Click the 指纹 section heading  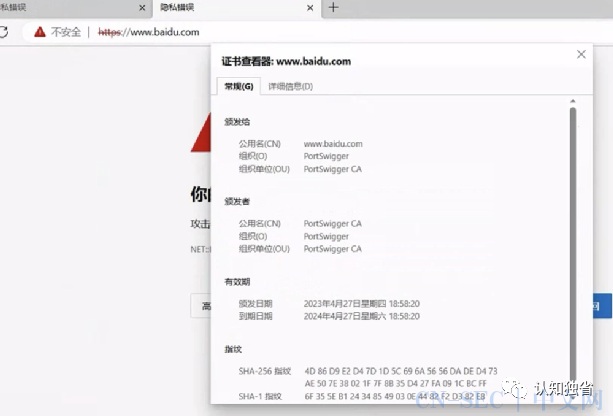[x=233, y=350]
